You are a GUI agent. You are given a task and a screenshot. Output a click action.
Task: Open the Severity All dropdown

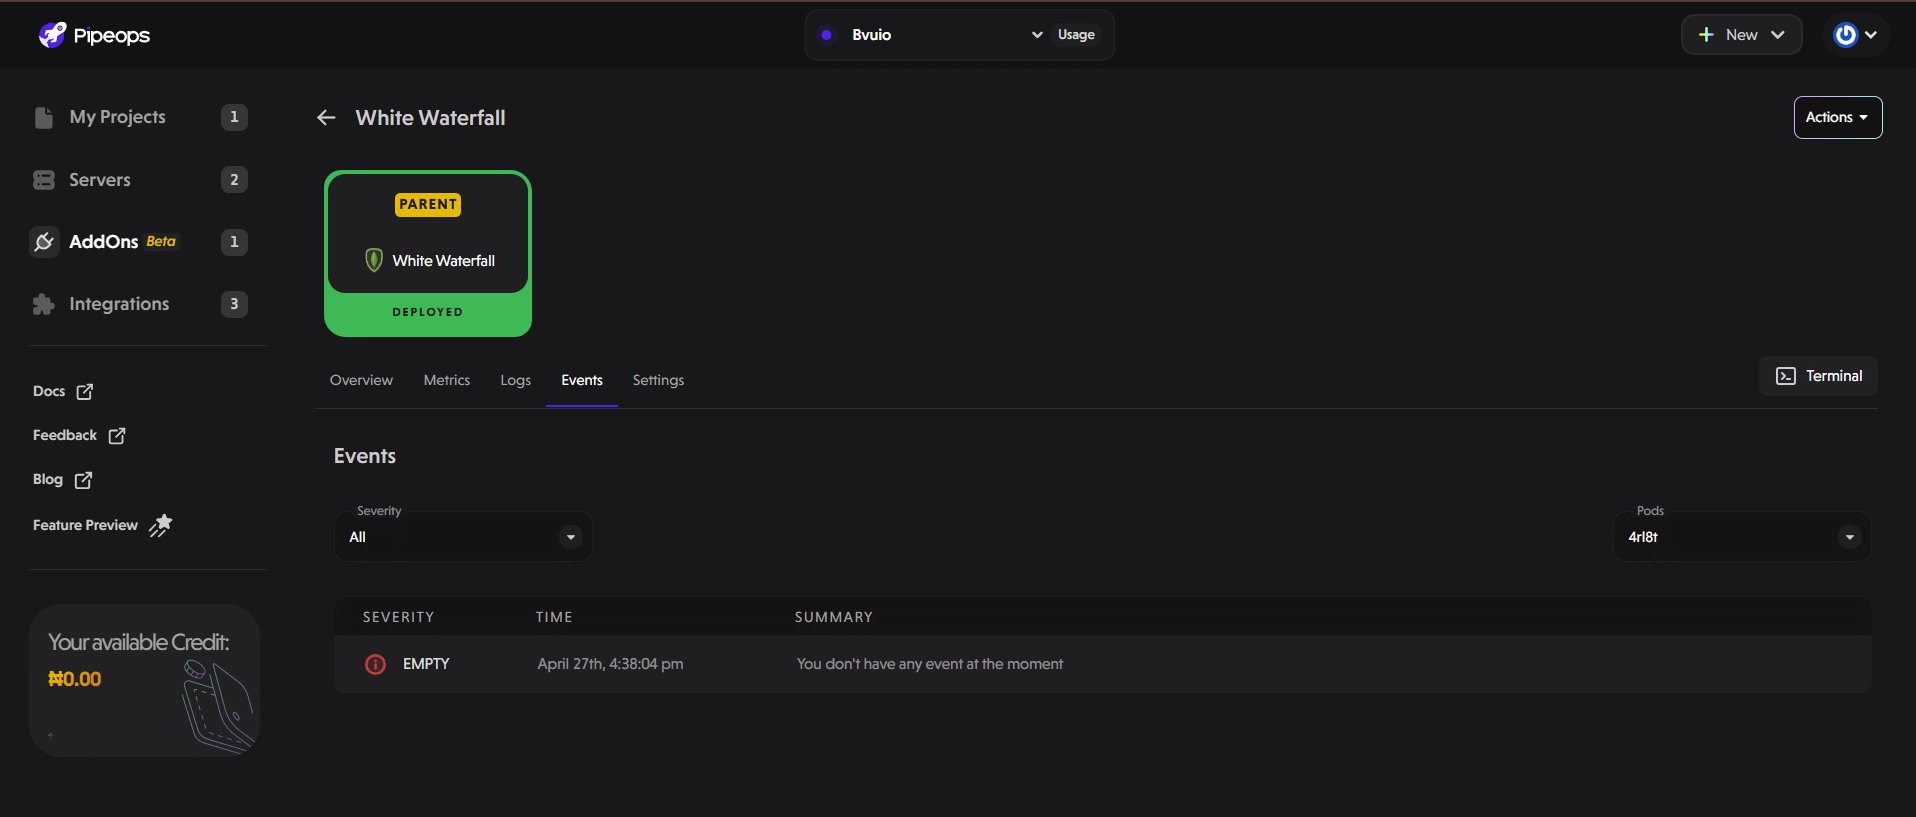click(x=463, y=537)
